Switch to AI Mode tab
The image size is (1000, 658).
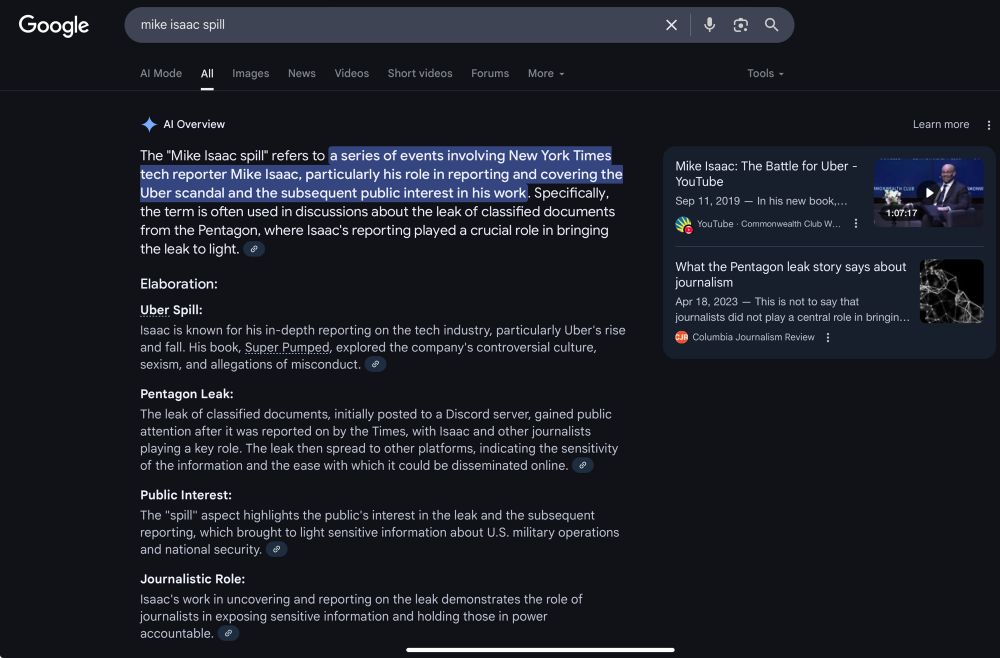point(161,73)
